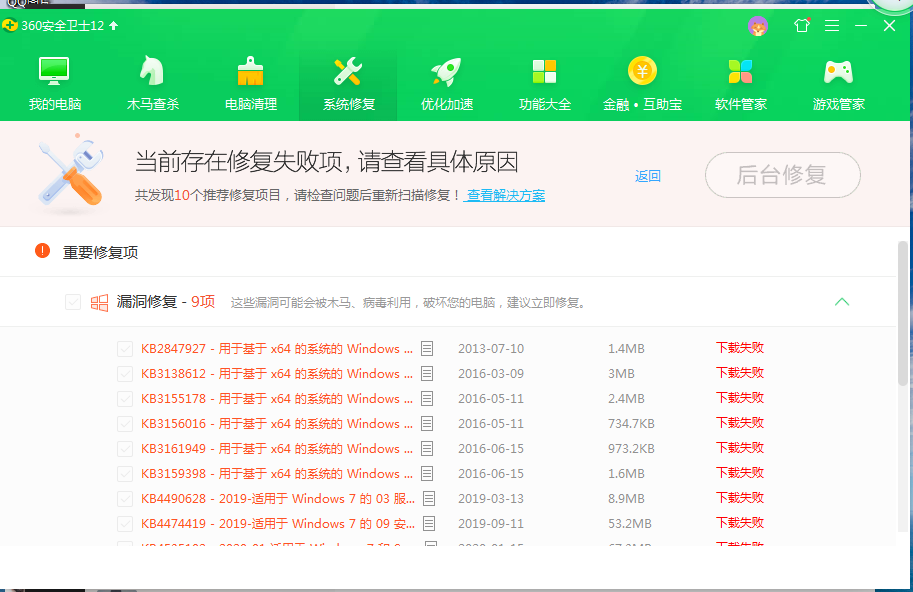The height and width of the screenshot is (592, 913).
Task: Collapse the 漏洞修复 section chevron
Action: 842,302
